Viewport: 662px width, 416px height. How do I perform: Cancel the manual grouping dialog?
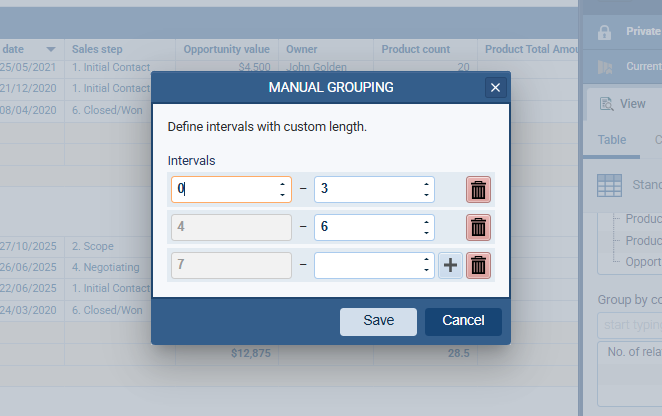463,321
